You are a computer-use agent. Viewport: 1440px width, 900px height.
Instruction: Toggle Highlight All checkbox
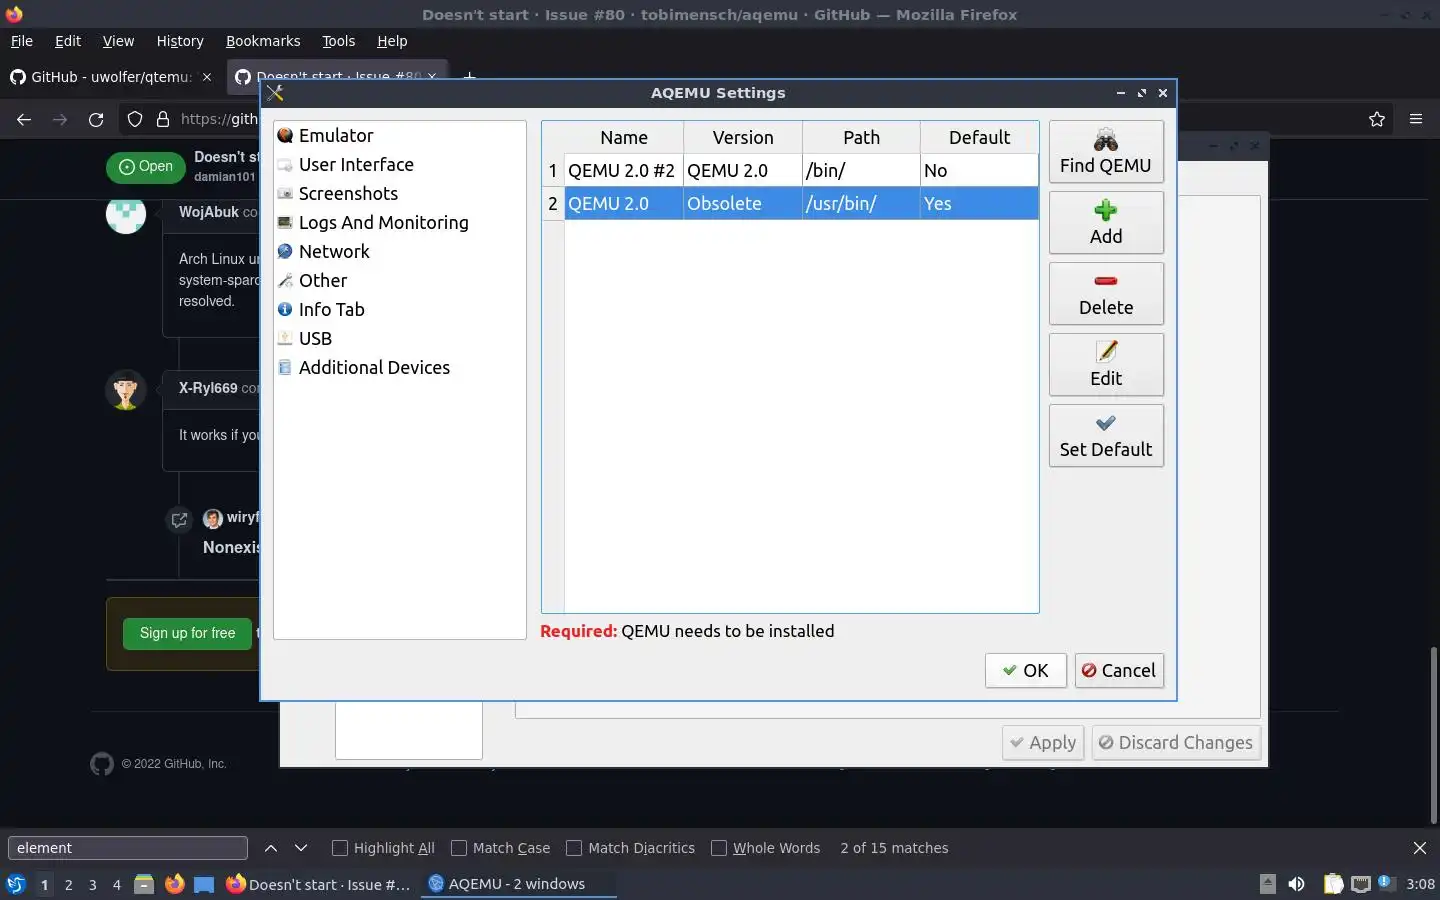(340, 848)
